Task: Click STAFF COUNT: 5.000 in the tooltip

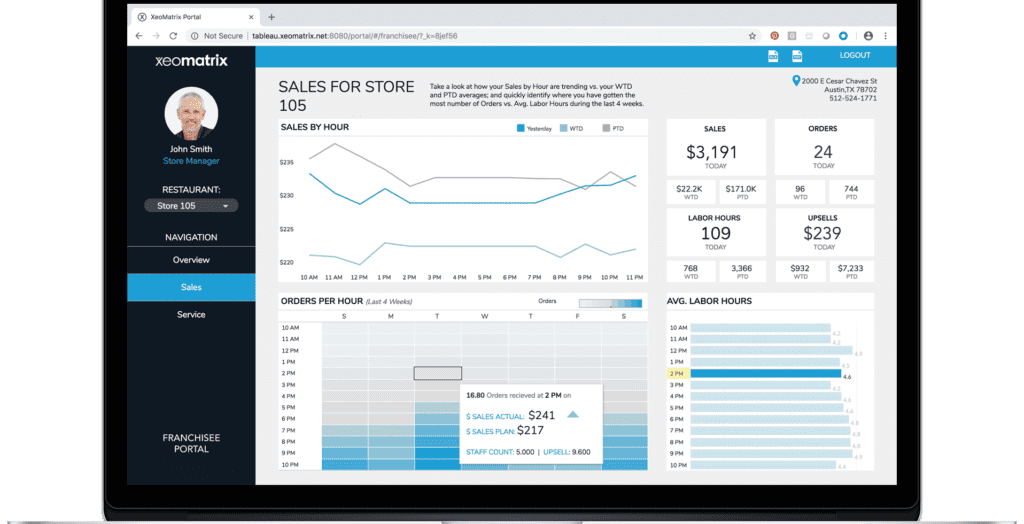Action: point(500,452)
